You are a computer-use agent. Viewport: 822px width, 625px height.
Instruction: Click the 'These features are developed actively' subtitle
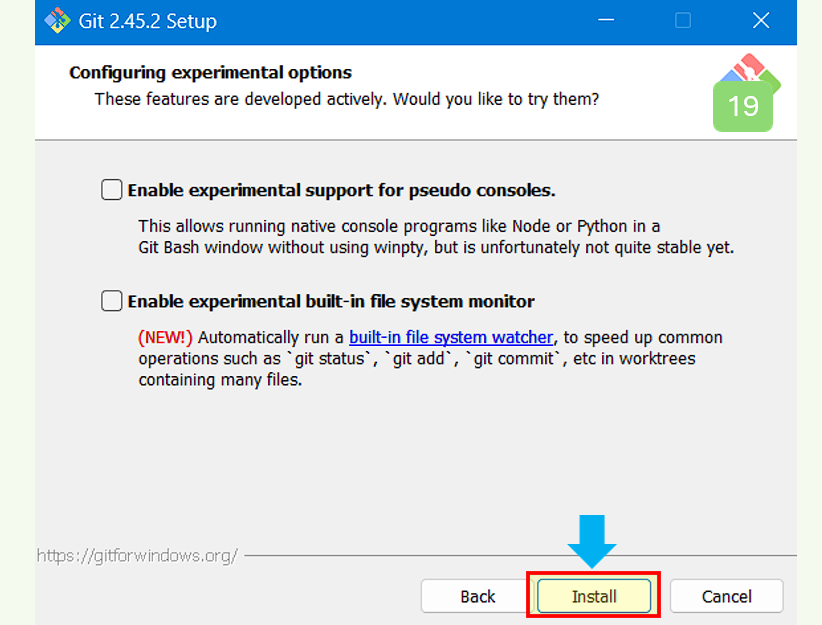pyautogui.click(x=347, y=99)
